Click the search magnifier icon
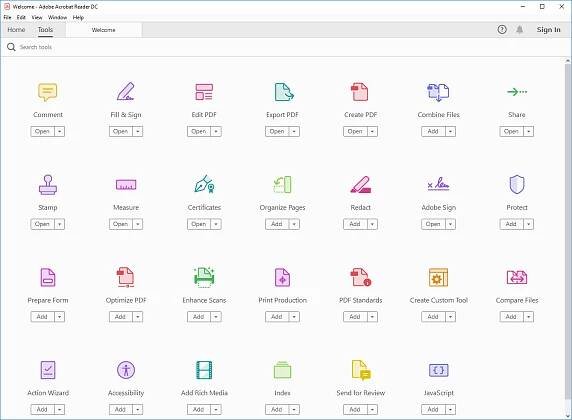 pyautogui.click(x=11, y=47)
